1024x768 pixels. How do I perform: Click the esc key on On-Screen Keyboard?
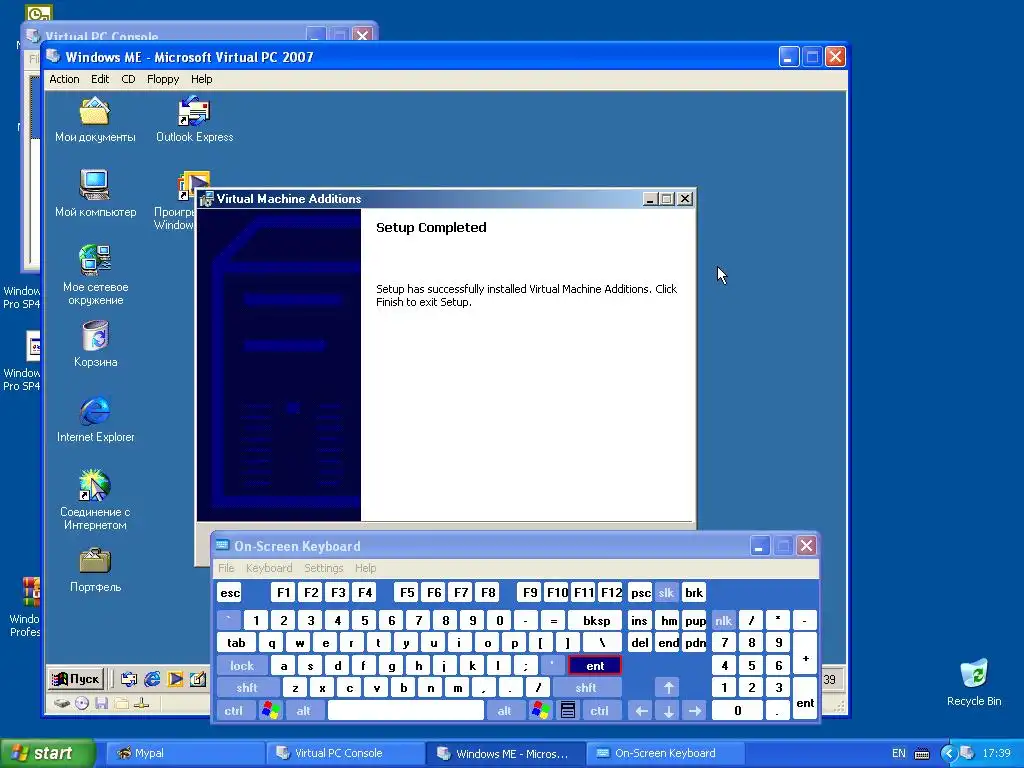coord(230,592)
